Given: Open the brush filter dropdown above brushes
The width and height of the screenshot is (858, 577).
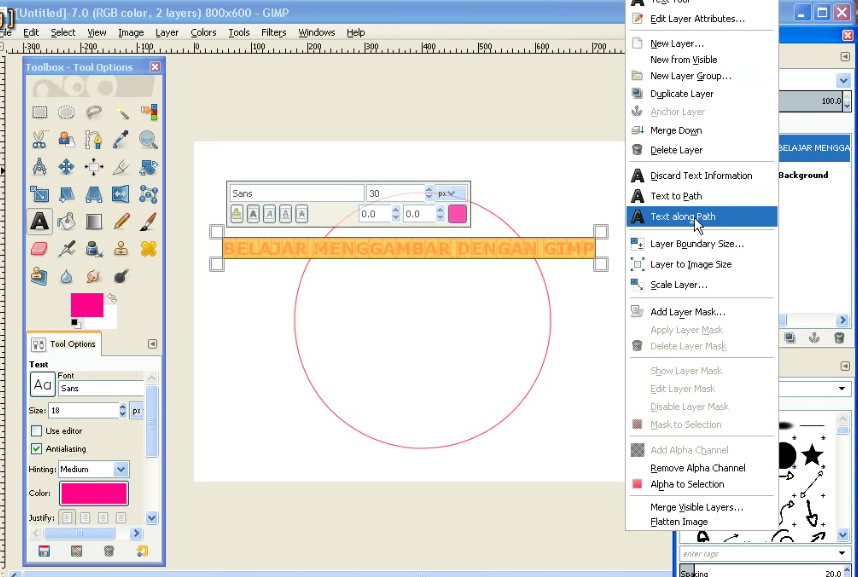Looking at the screenshot, I should (x=842, y=389).
